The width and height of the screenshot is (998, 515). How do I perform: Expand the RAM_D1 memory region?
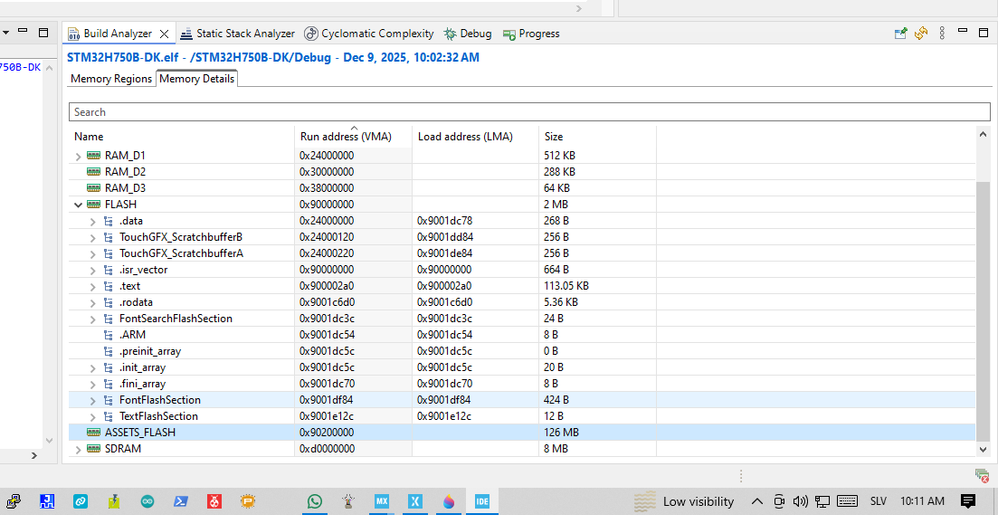point(78,156)
